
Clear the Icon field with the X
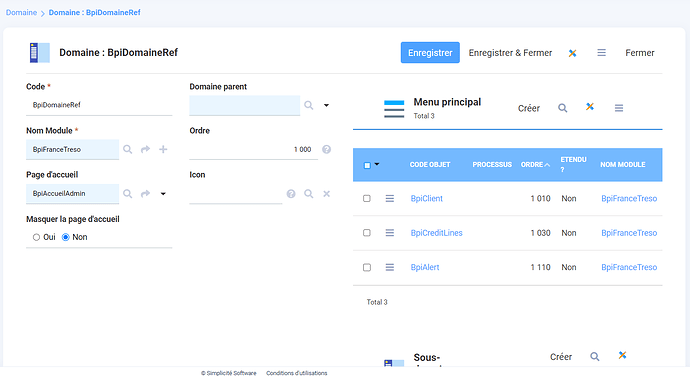click(327, 194)
